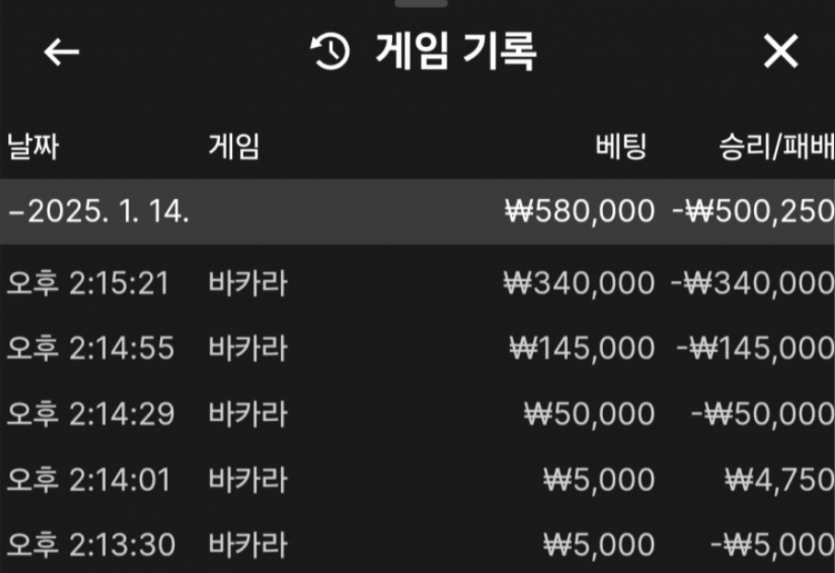This screenshot has width=835, height=573.
Task: Open the 오후 2:14:55 baccarat record
Action: pos(418,348)
